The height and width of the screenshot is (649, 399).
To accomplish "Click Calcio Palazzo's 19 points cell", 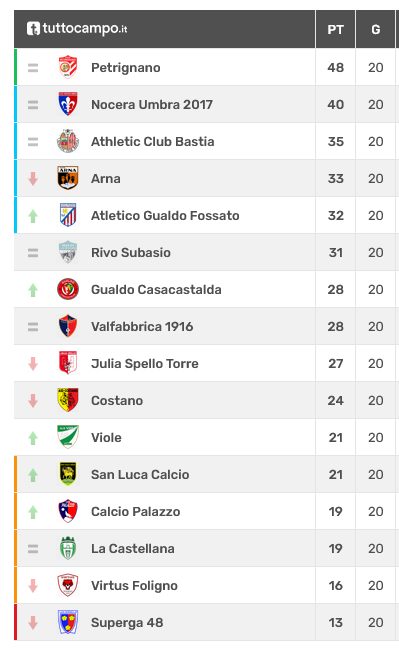I will point(335,512).
